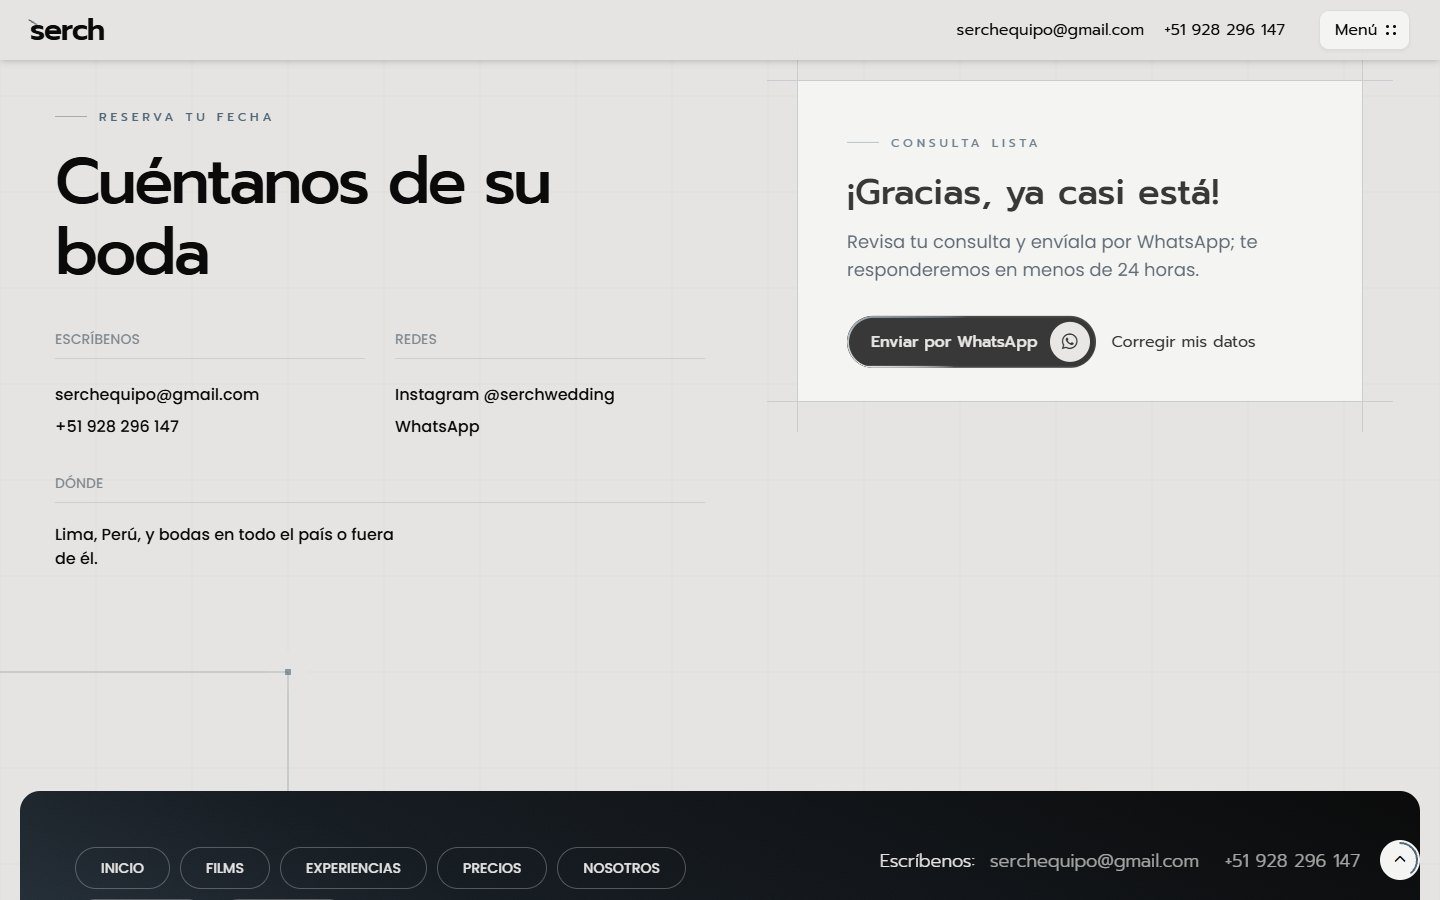Click the REDES section label
This screenshot has width=1440, height=900.
click(x=416, y=339)
